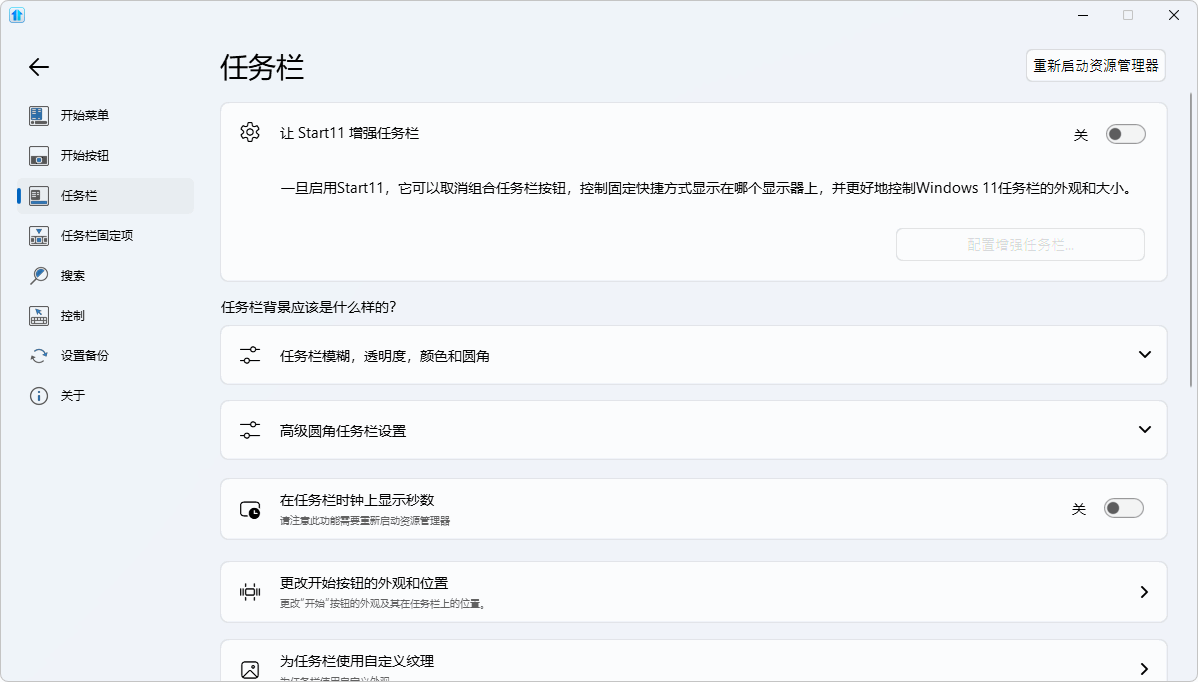Click 重新启动资源管理器 button
The width and height of the screenshot is (1198, 682).
point(1095,66)
